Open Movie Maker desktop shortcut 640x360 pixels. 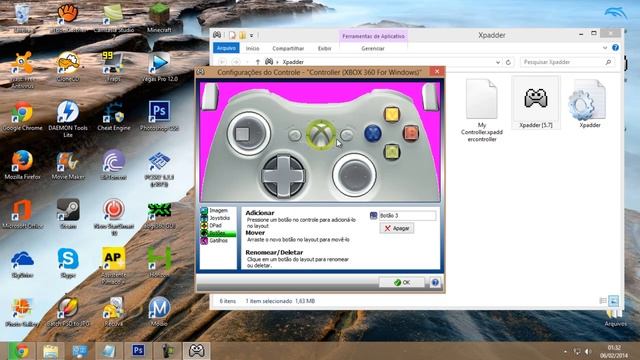coord(68,165)
